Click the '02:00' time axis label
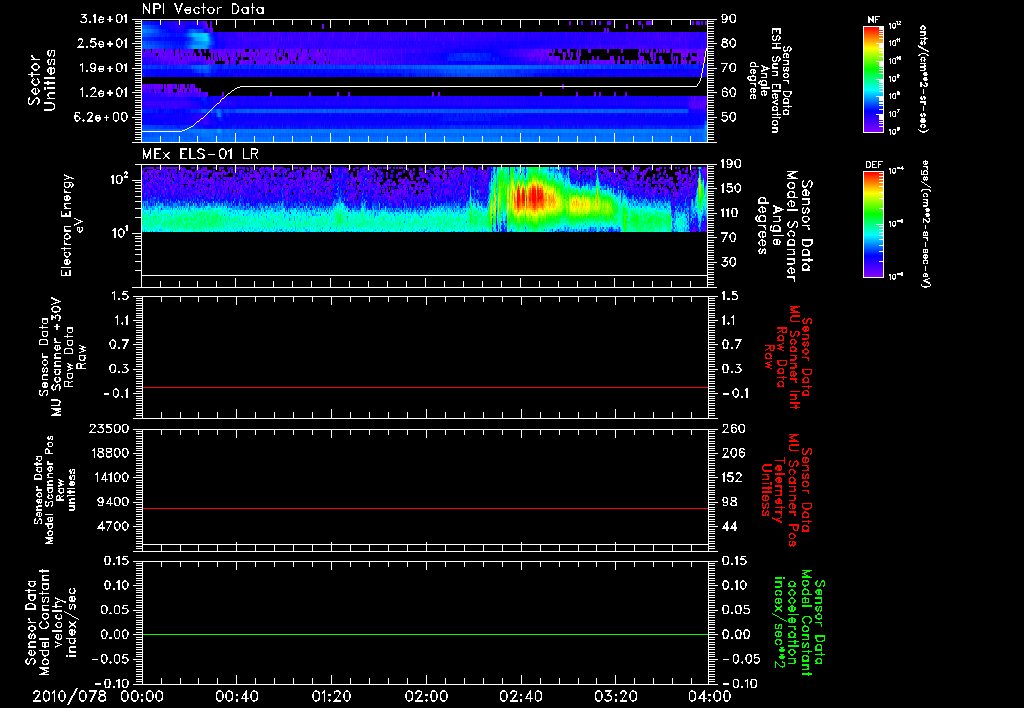The height and width of the screenshot is (708, 1024). tap(426, 696)
